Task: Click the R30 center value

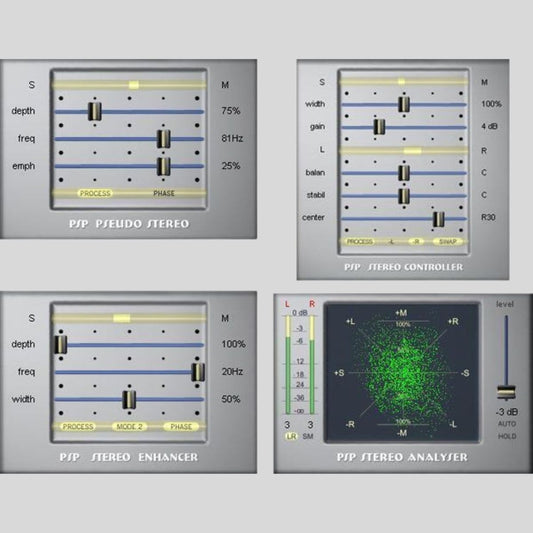Action: click(488, 217)
